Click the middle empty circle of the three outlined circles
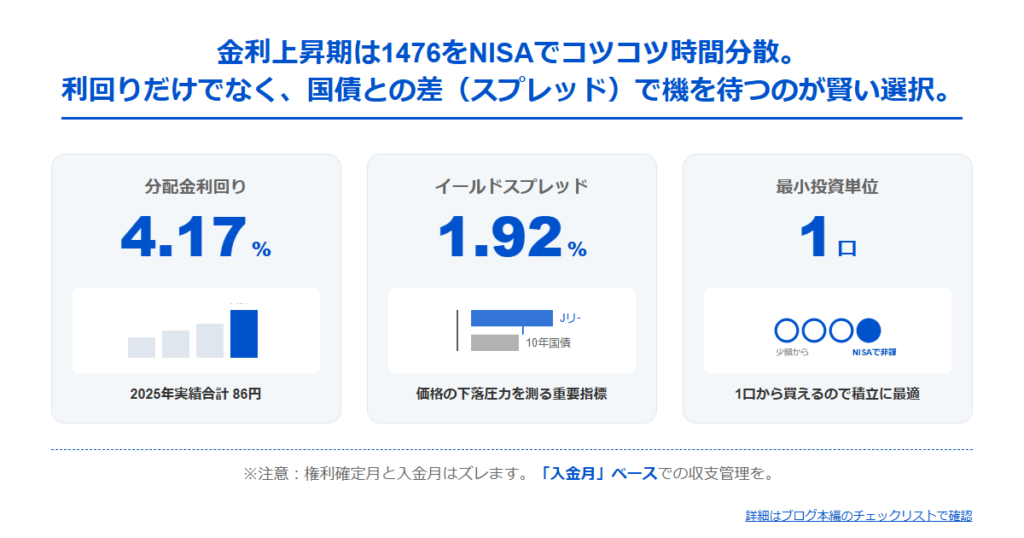This screenshot has height=538, width=1024. 815,330
